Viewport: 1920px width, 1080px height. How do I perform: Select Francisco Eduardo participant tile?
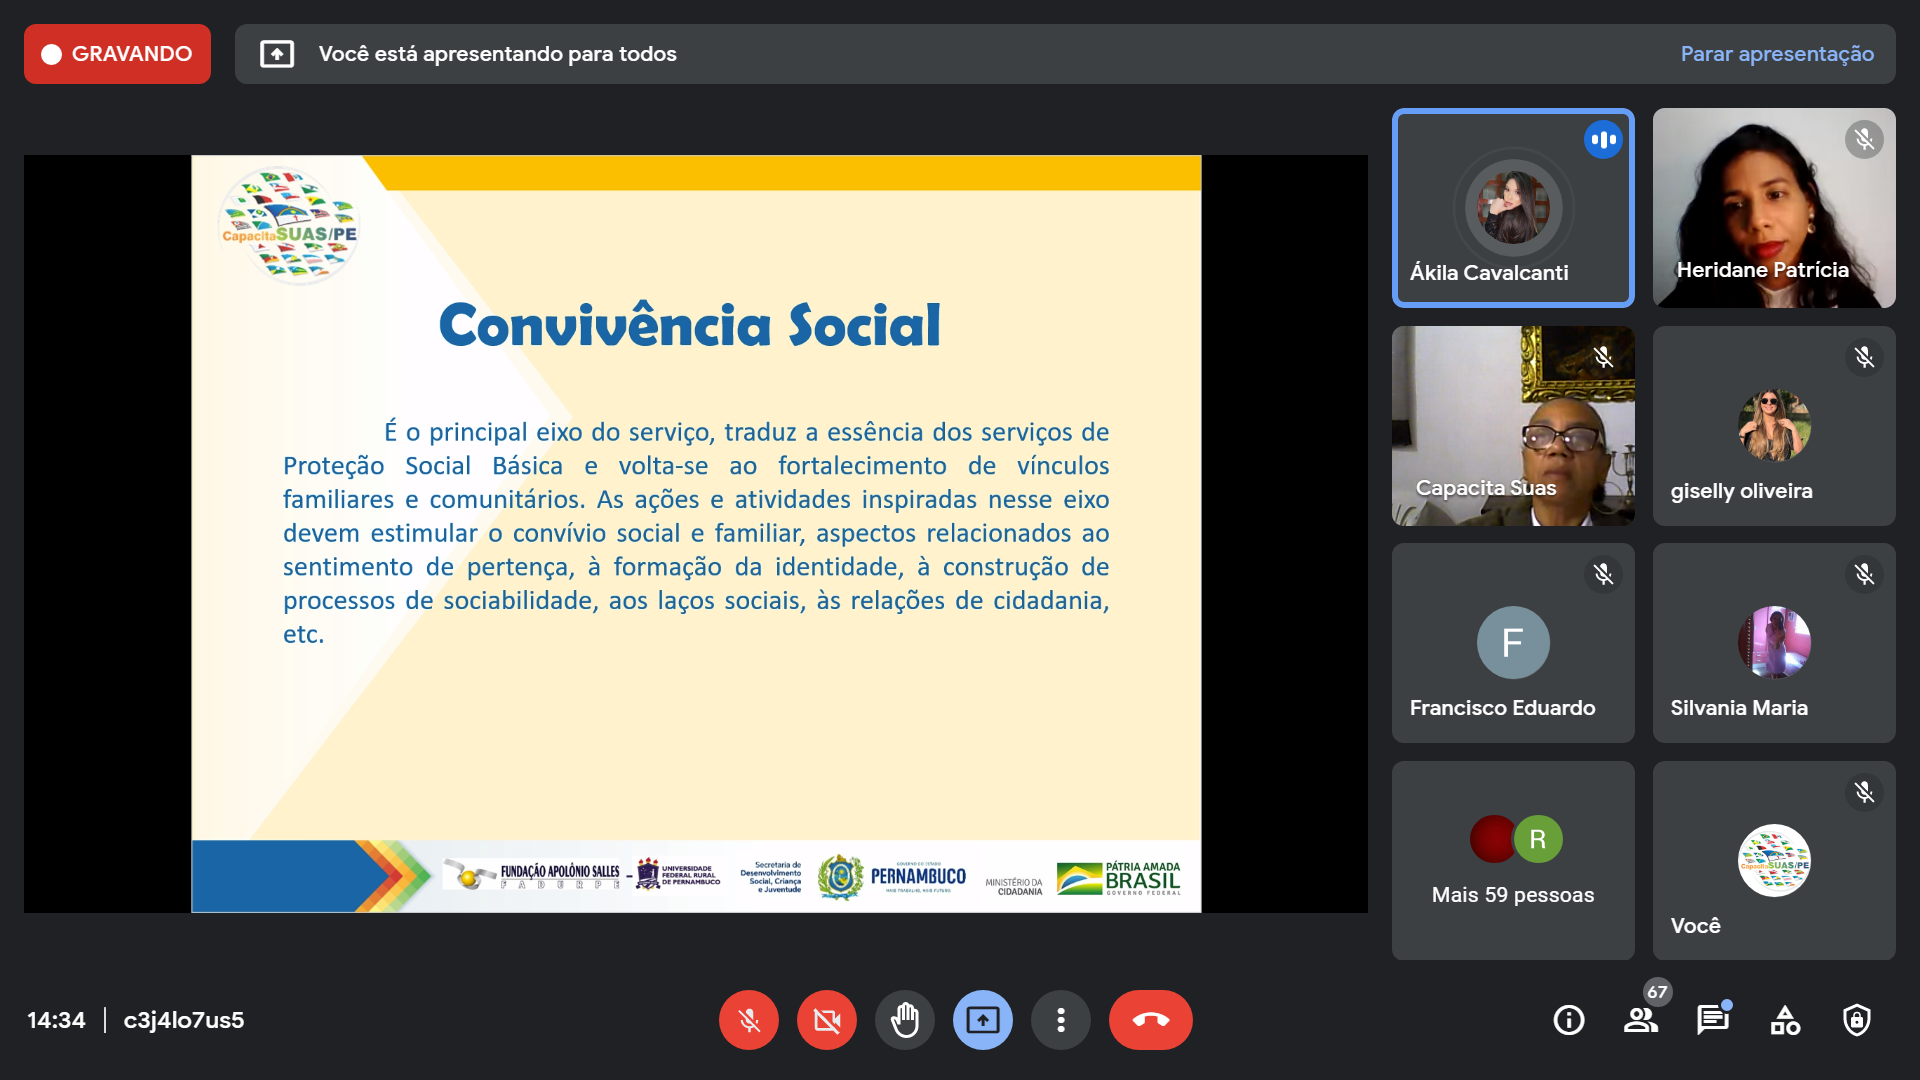coord(1512,643)
